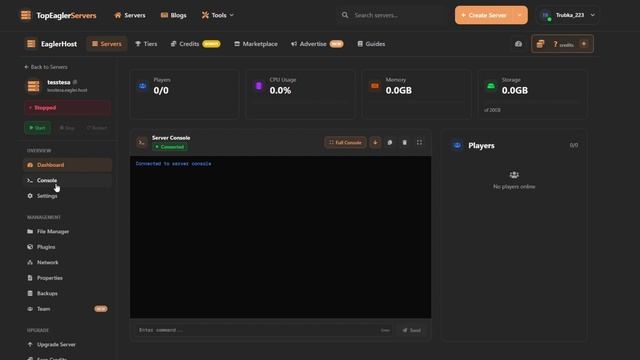Select the Marketplace tab

pyautogui.click(x=256, y=44)
